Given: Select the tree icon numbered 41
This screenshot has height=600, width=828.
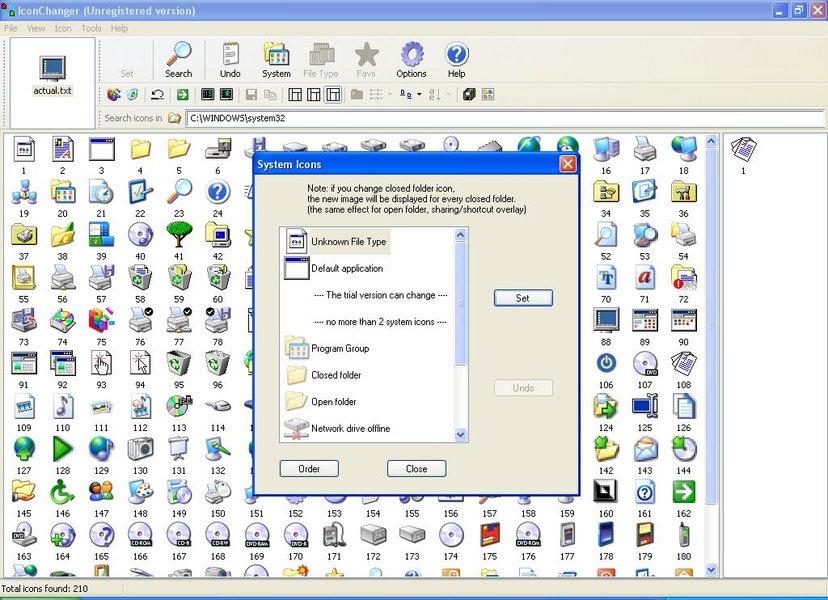Looking at the screenshot, I should pyautogui.click(x=179, y=234).
